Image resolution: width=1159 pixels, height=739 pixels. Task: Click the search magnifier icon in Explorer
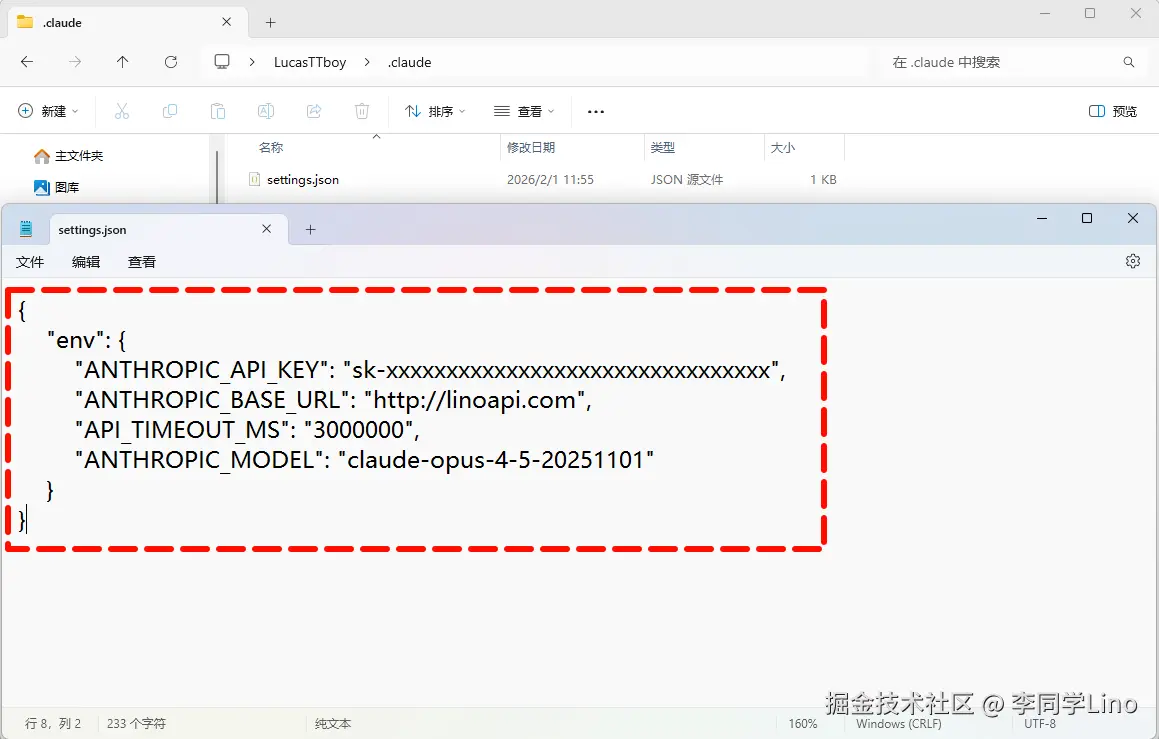(1129, 62)
